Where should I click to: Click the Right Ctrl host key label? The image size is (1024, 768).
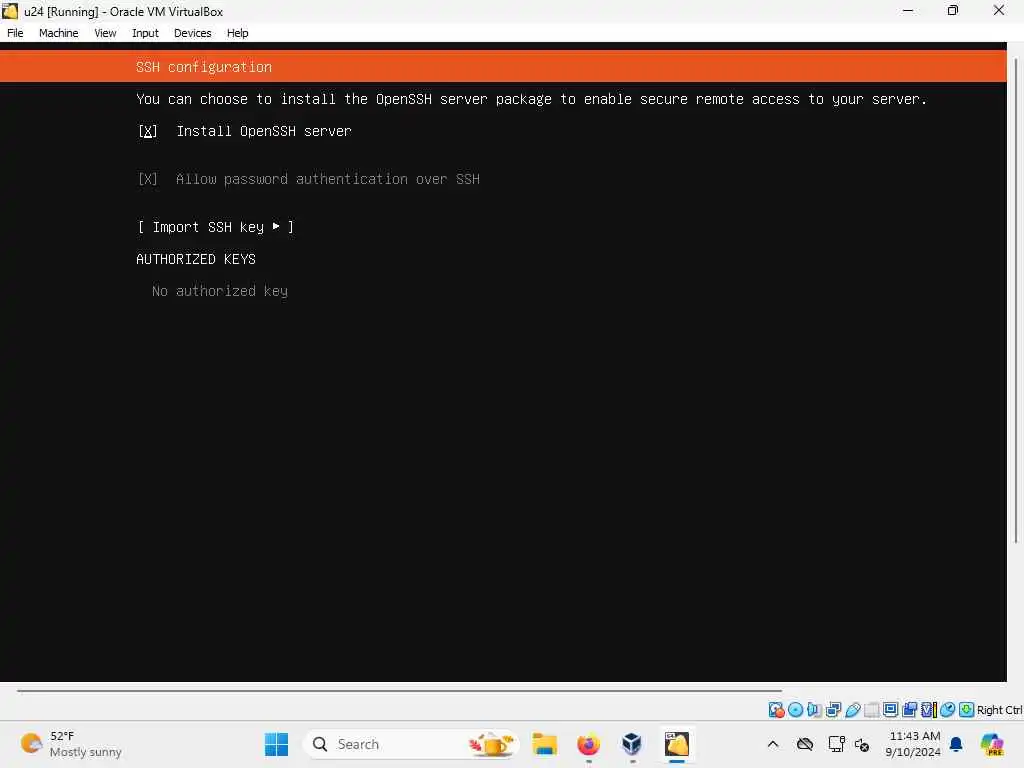coord(999,710)
